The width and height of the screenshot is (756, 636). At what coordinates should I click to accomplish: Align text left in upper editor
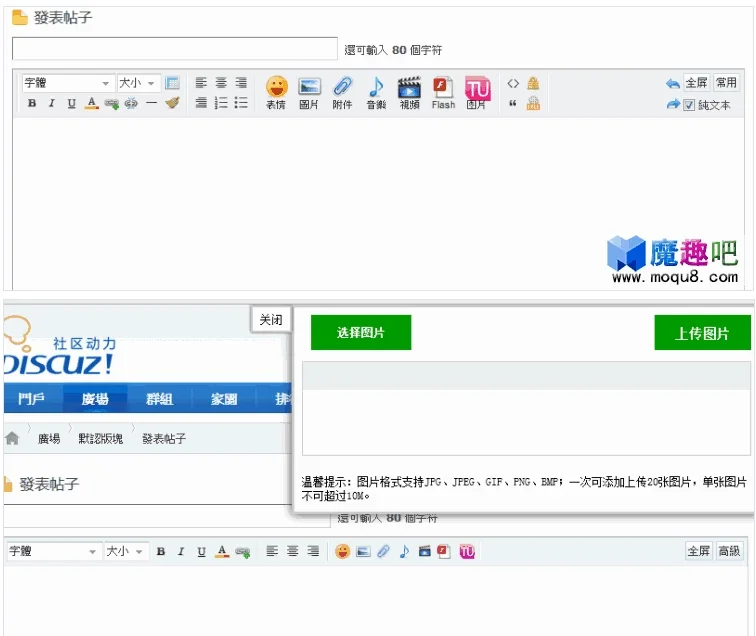pyautogui.click(x=201, y=83)
